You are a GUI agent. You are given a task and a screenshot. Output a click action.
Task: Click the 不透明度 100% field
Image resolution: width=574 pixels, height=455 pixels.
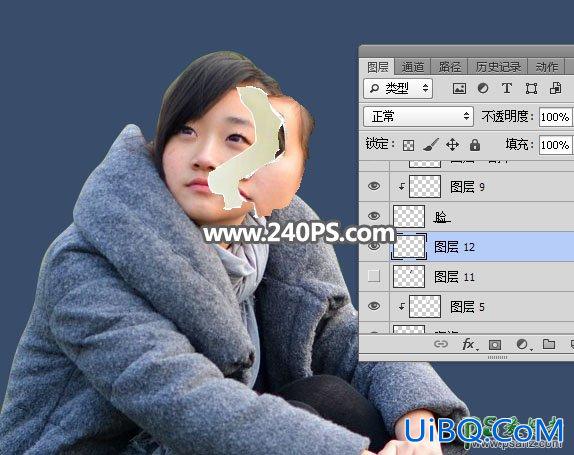pos(555,117)
